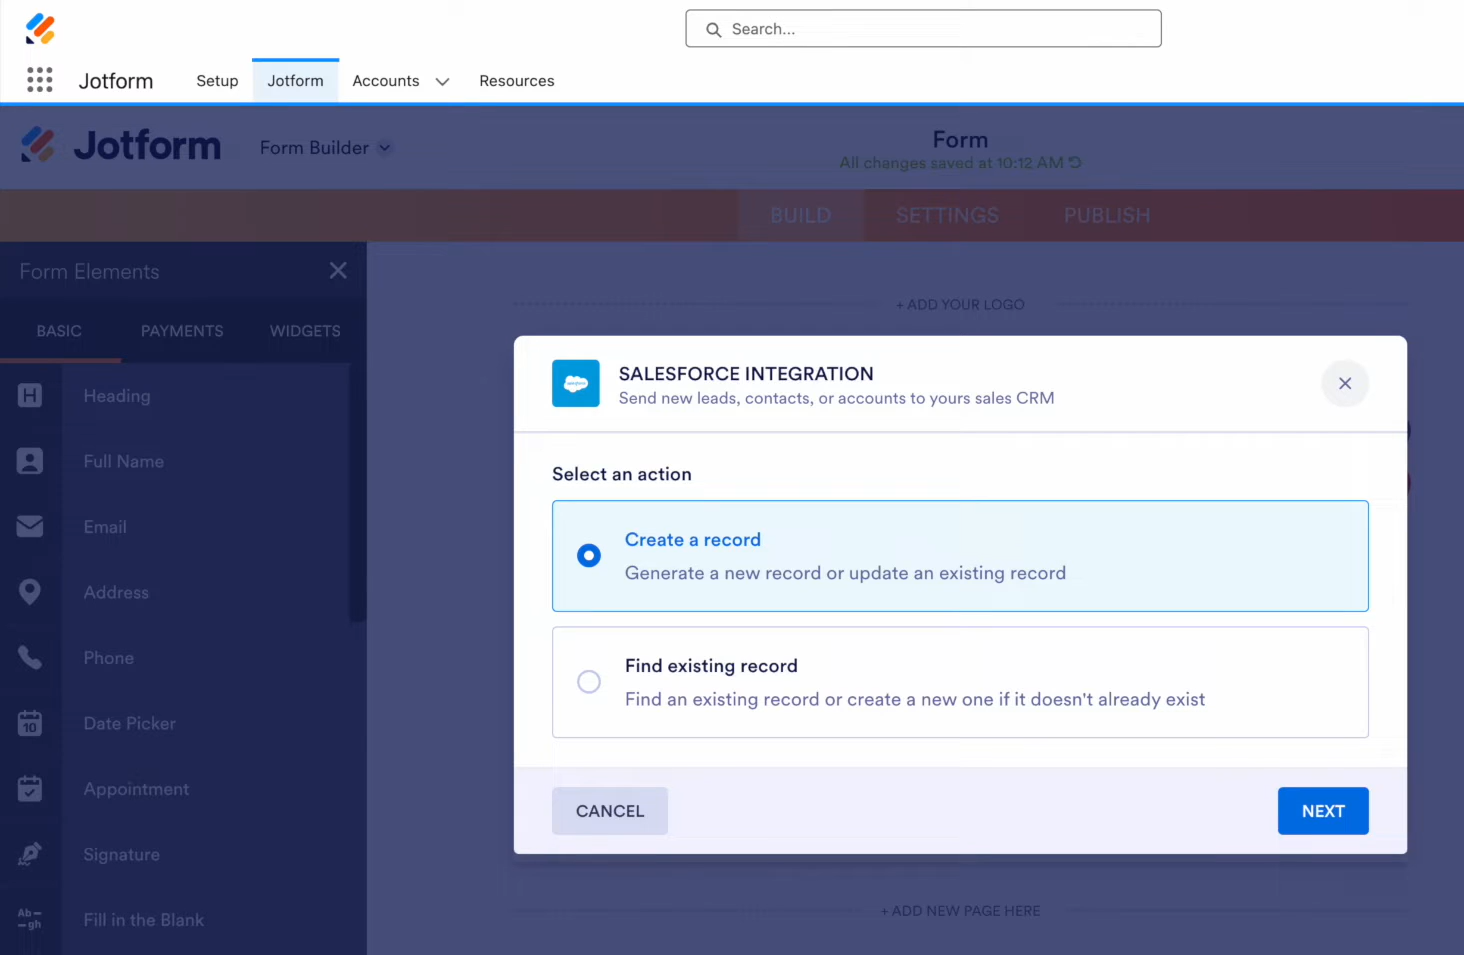Open the Form Builder dropdown
Image resolution: width=1464 pixels, height=955 pixels.
[x=325, y=148]
